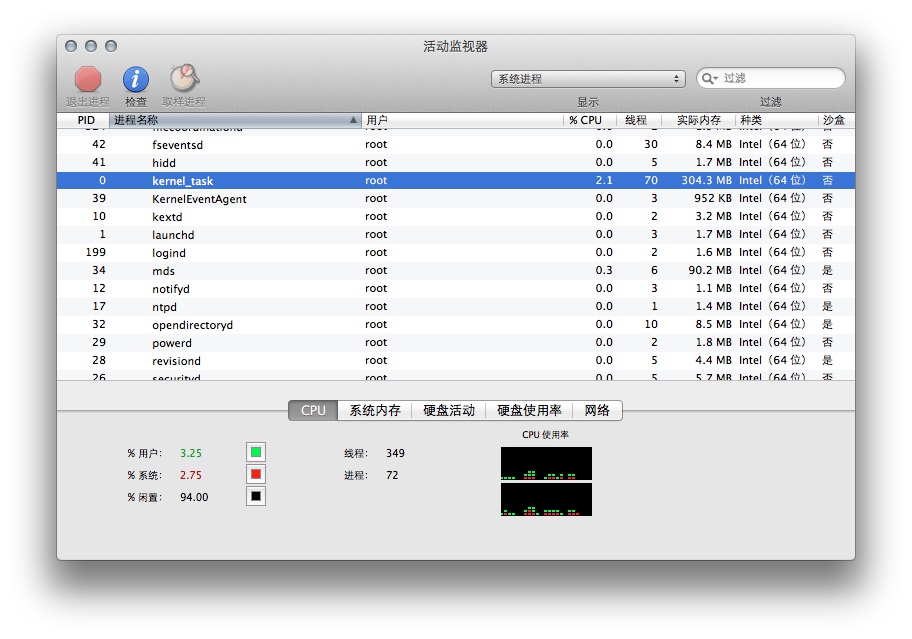Click the 72 processes count value
912x639 pixels.
pyautogui.click(x=392, y=475)
